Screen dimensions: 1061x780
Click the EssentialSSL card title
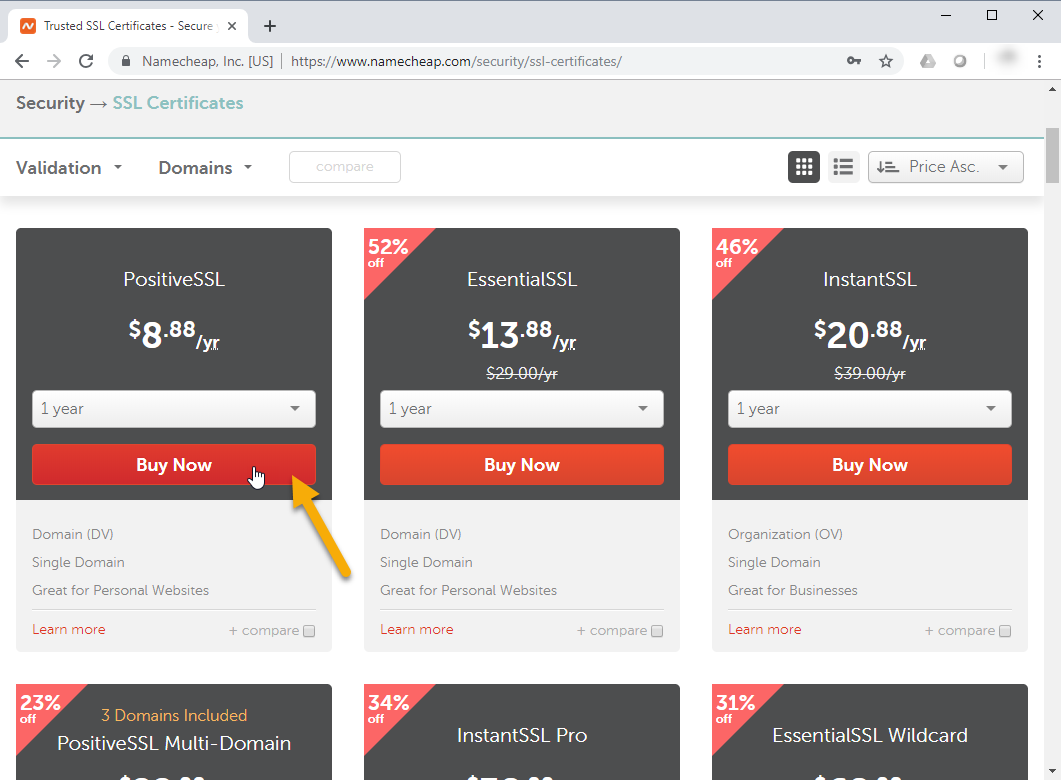click(x=522, y=280)
